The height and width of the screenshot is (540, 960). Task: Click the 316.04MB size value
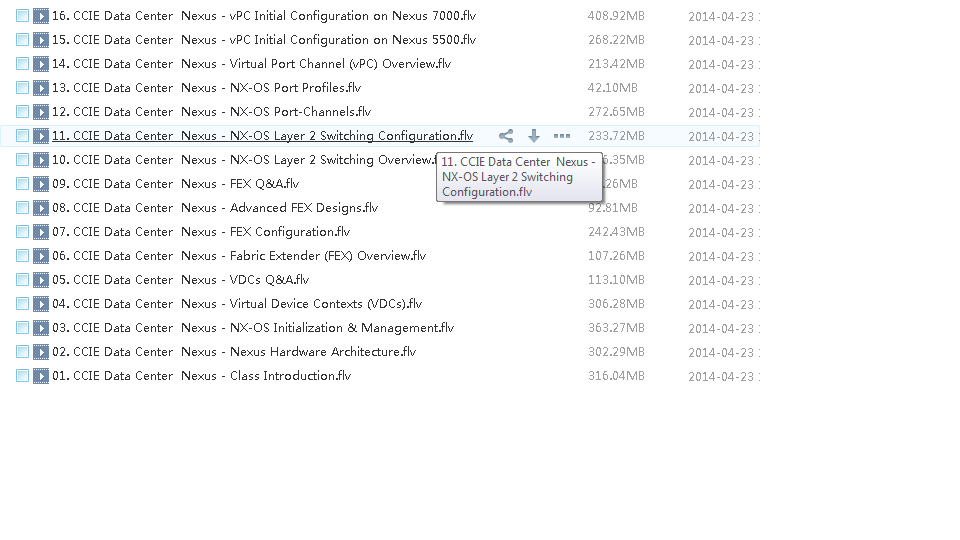tap(616, 376)
